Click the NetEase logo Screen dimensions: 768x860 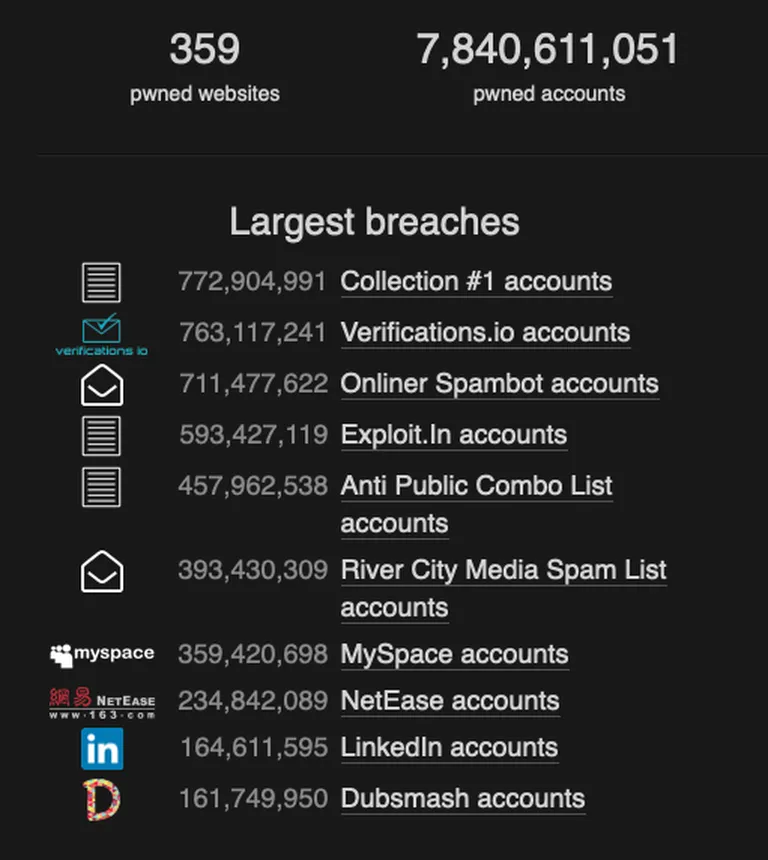tap(102, 703)
